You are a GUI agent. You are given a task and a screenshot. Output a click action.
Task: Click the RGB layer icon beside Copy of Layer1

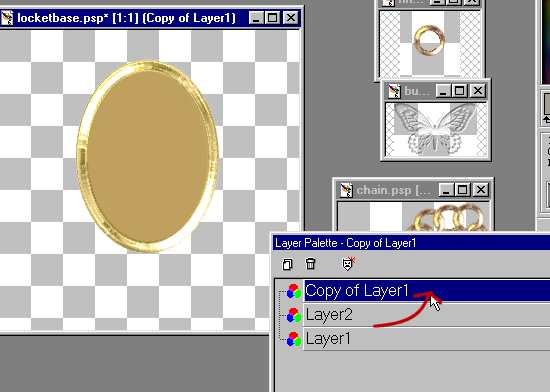click(294, 291)
